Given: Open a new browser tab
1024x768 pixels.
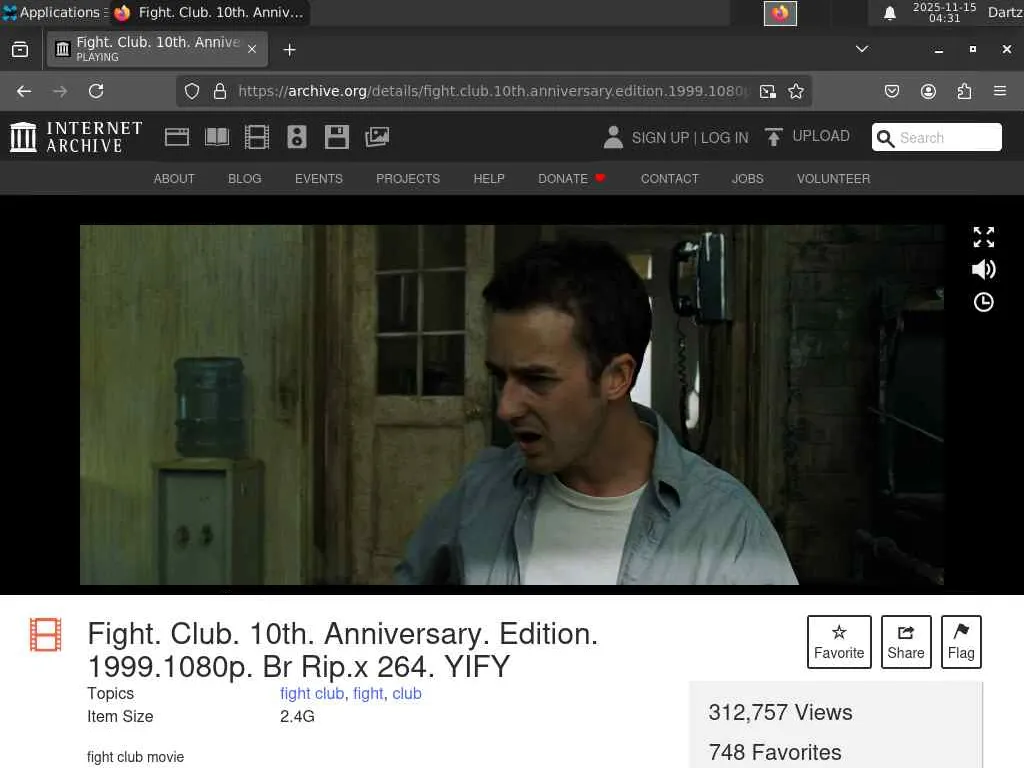Looking at the screenshot, I should point(289,50).
